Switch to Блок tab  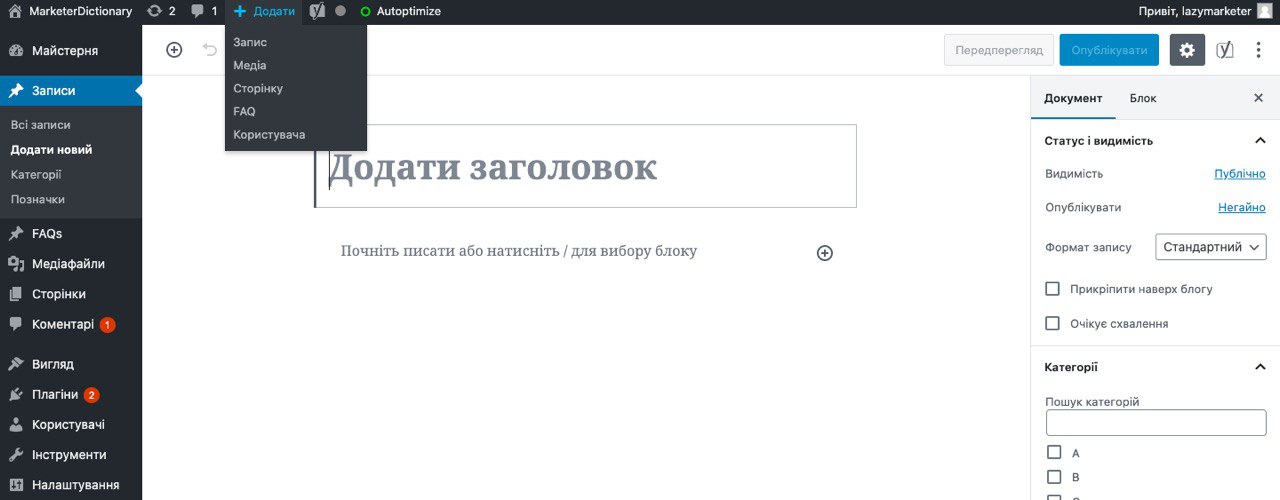coord(1143,98)
